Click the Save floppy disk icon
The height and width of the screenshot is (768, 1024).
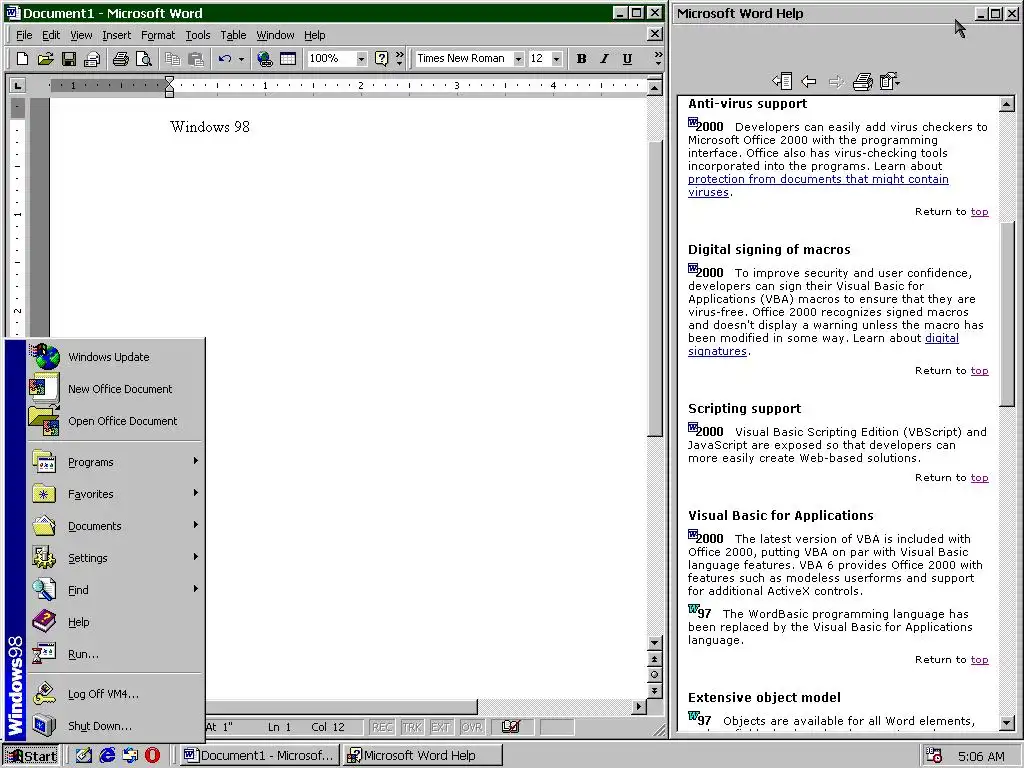point(69,59)
